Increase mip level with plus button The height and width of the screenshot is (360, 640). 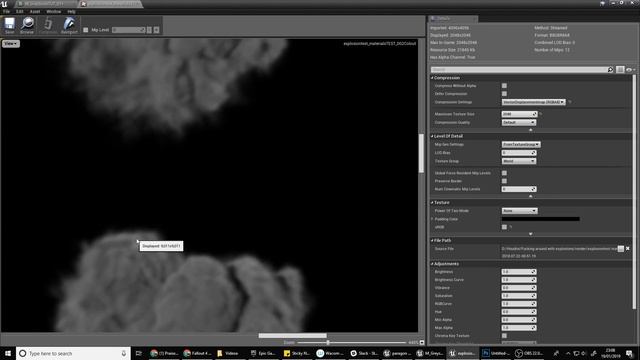(156, 30)
